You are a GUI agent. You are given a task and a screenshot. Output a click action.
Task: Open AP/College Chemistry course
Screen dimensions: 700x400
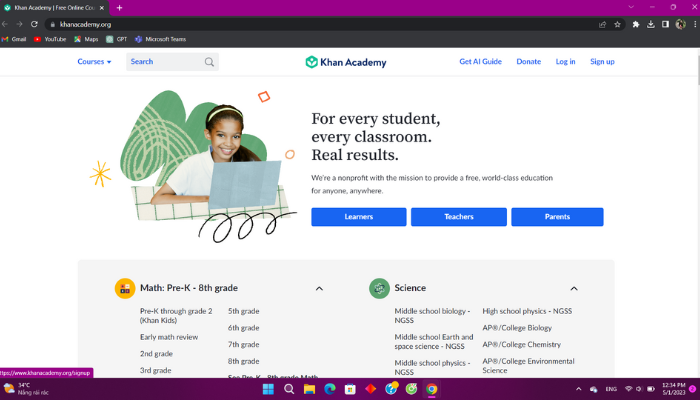(x=521, y=345)
